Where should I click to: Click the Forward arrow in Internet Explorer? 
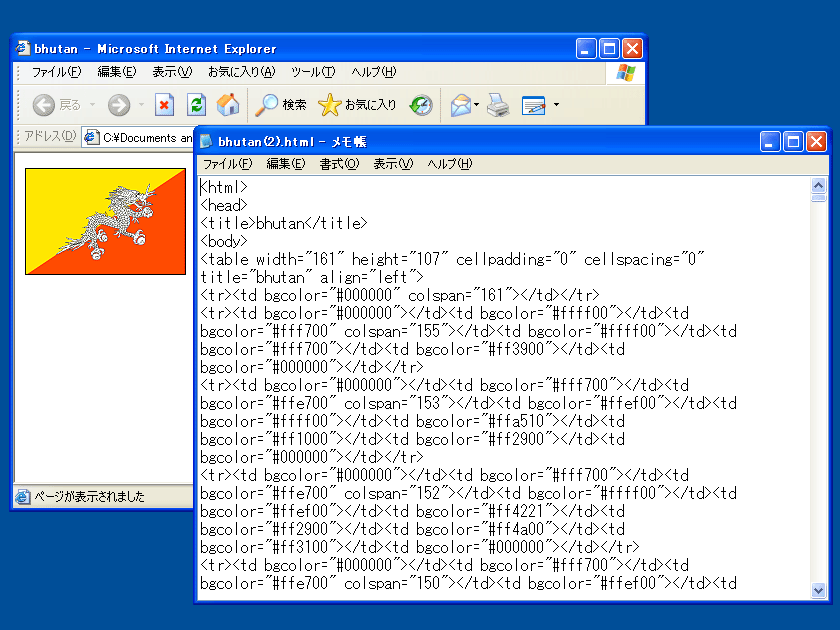coord(119,105)
